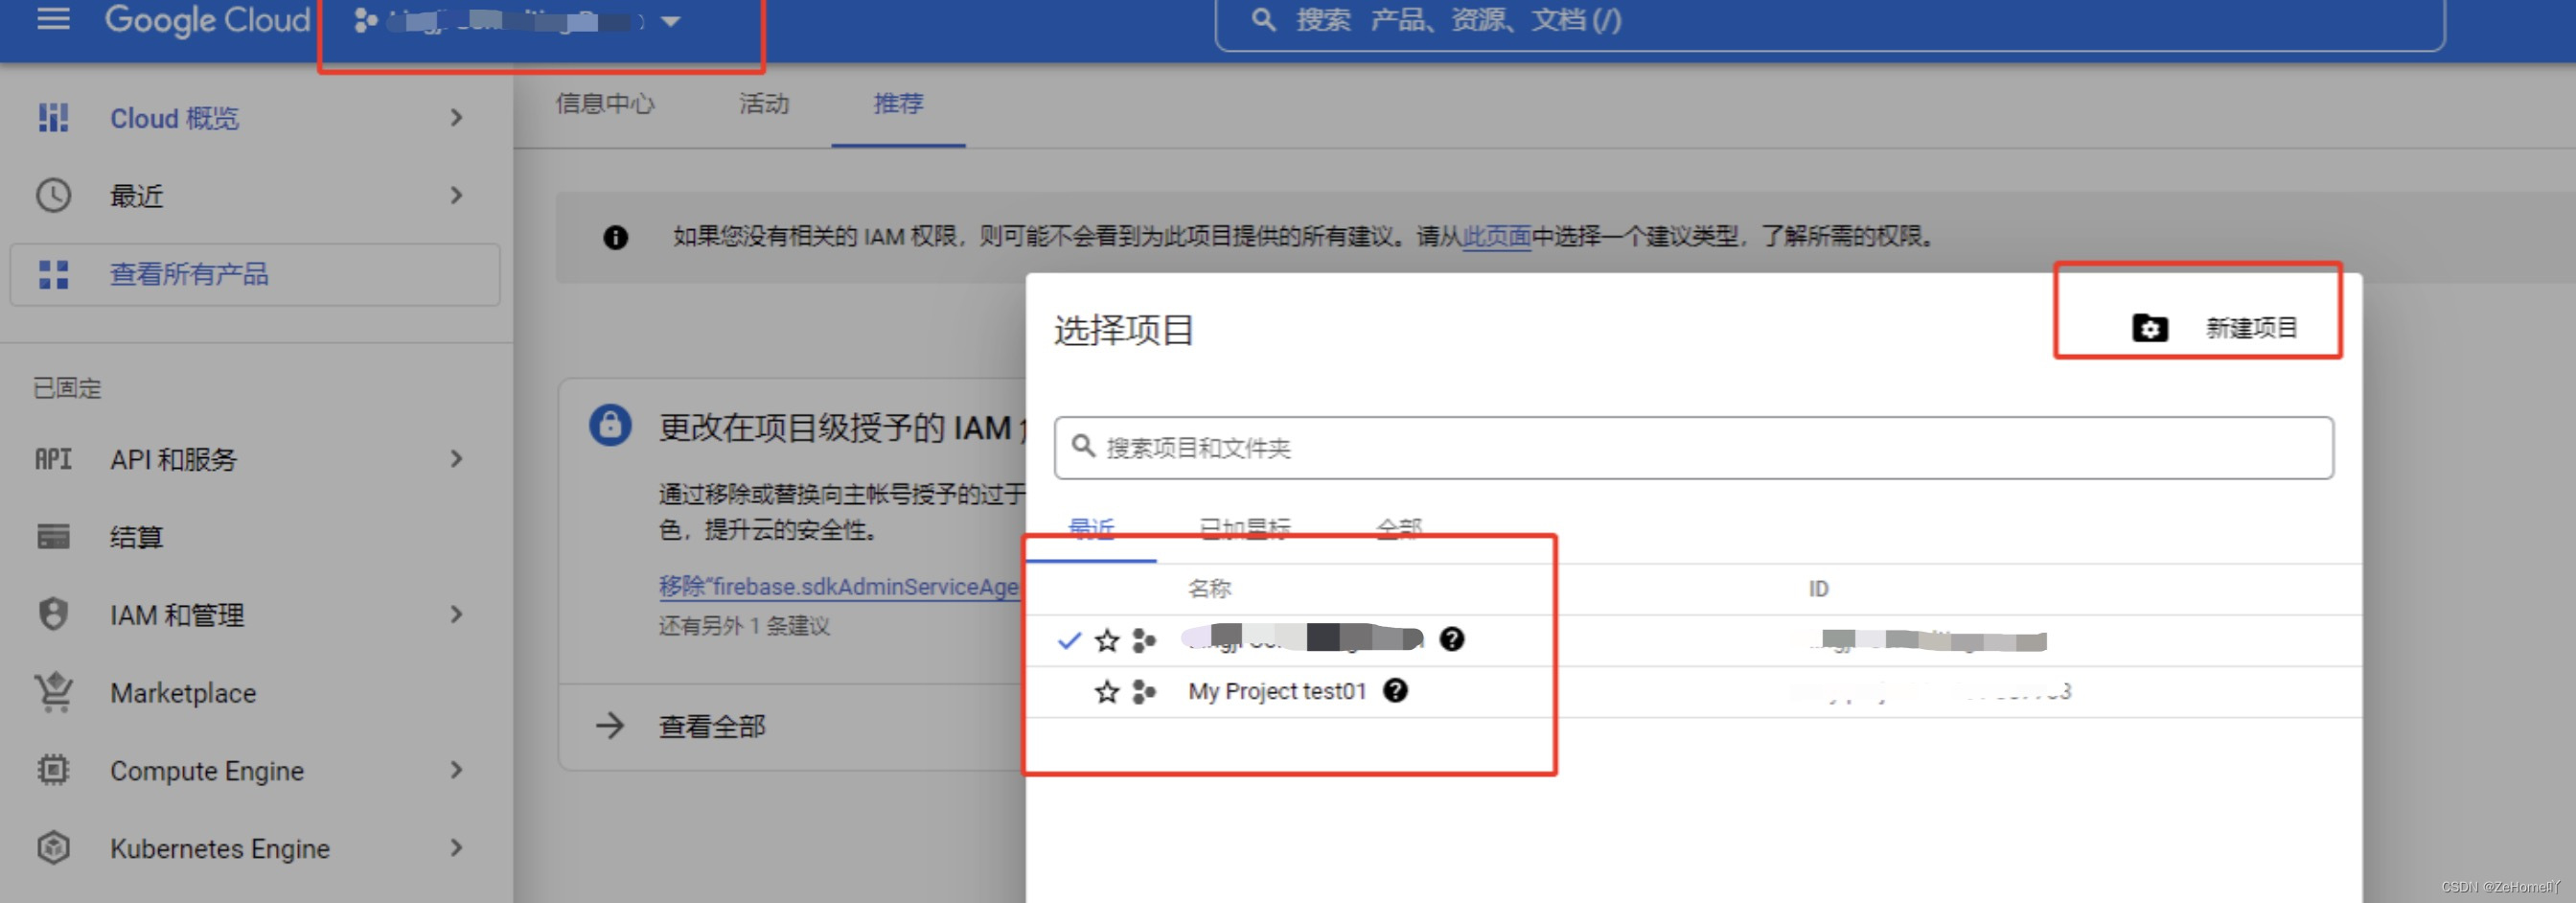Click the search magnifier icon in top bar
2576x903 pixels.
pyautogui.click(x=1263, y=20)
